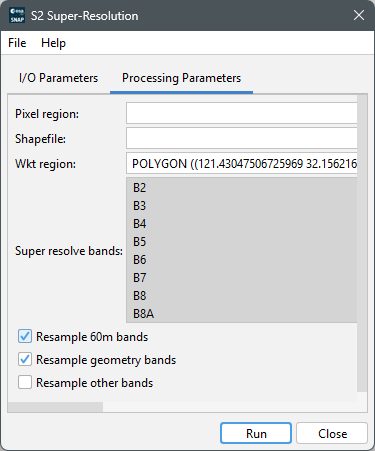375x451 pixels.
Task: Click the Shapefile text field
Action: 241,138
